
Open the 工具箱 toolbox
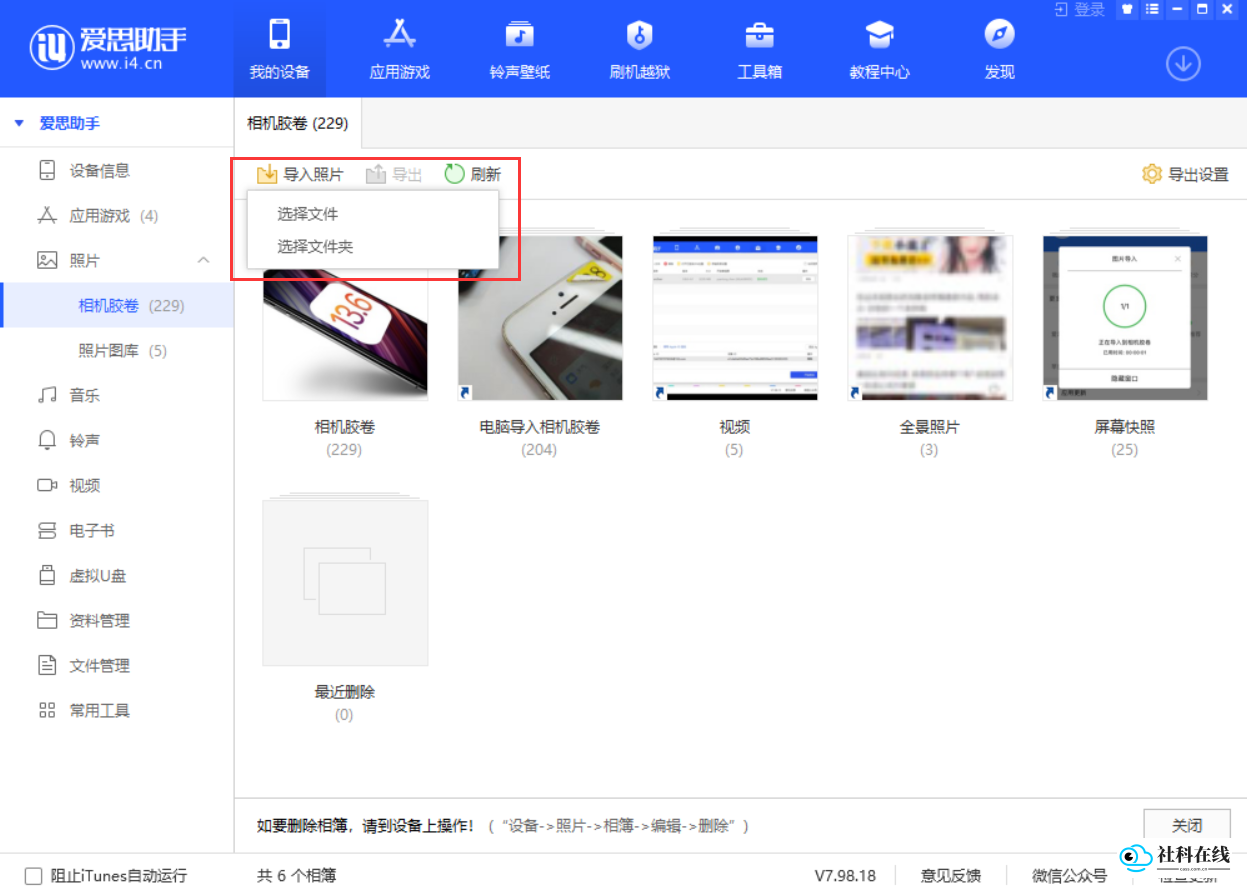tap(759, 48)
